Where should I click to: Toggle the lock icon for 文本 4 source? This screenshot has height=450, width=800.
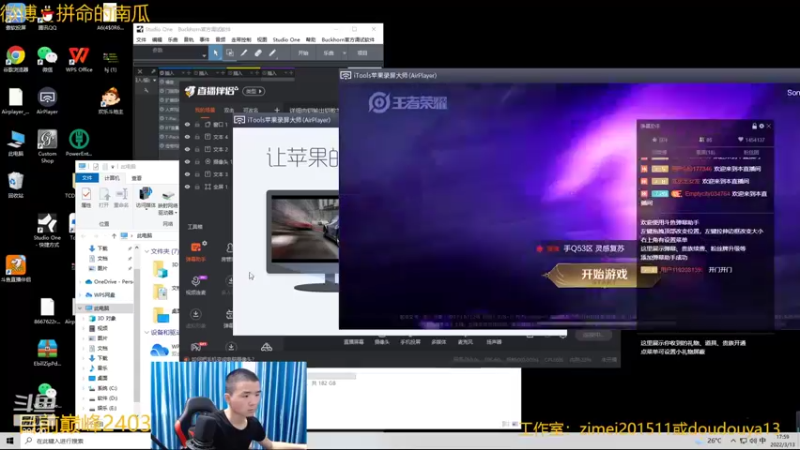tap(197, 137)
